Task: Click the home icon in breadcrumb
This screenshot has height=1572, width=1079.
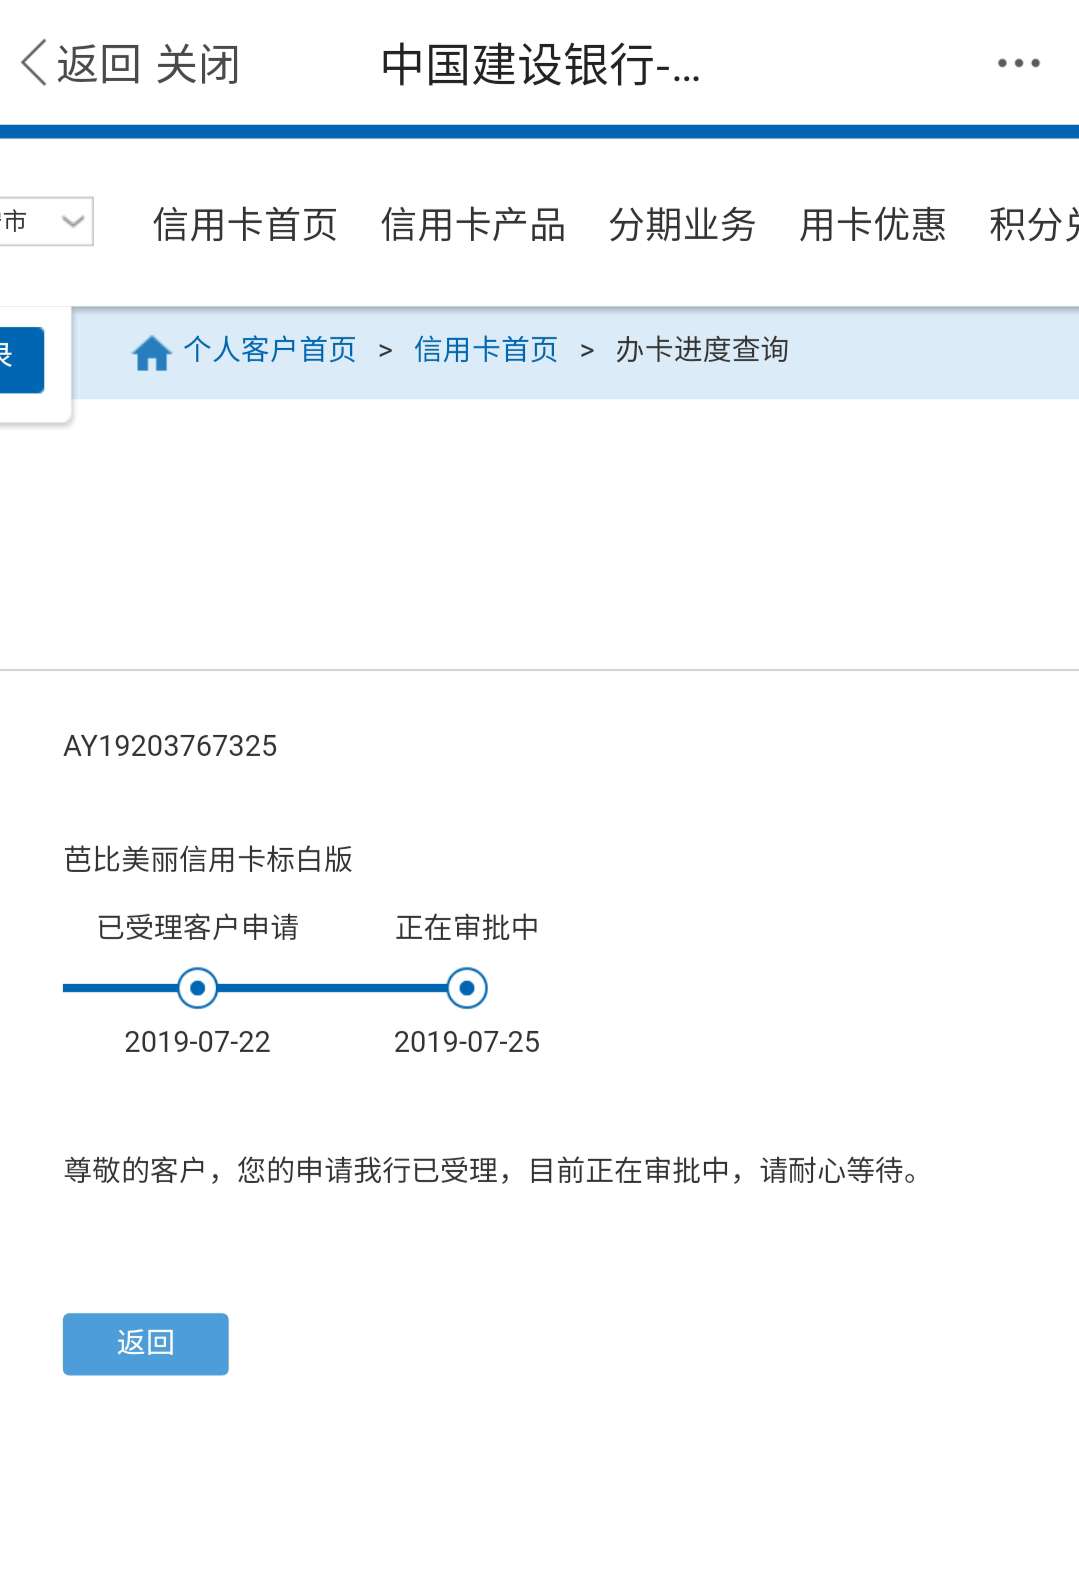Action: (x=152, y=352)
